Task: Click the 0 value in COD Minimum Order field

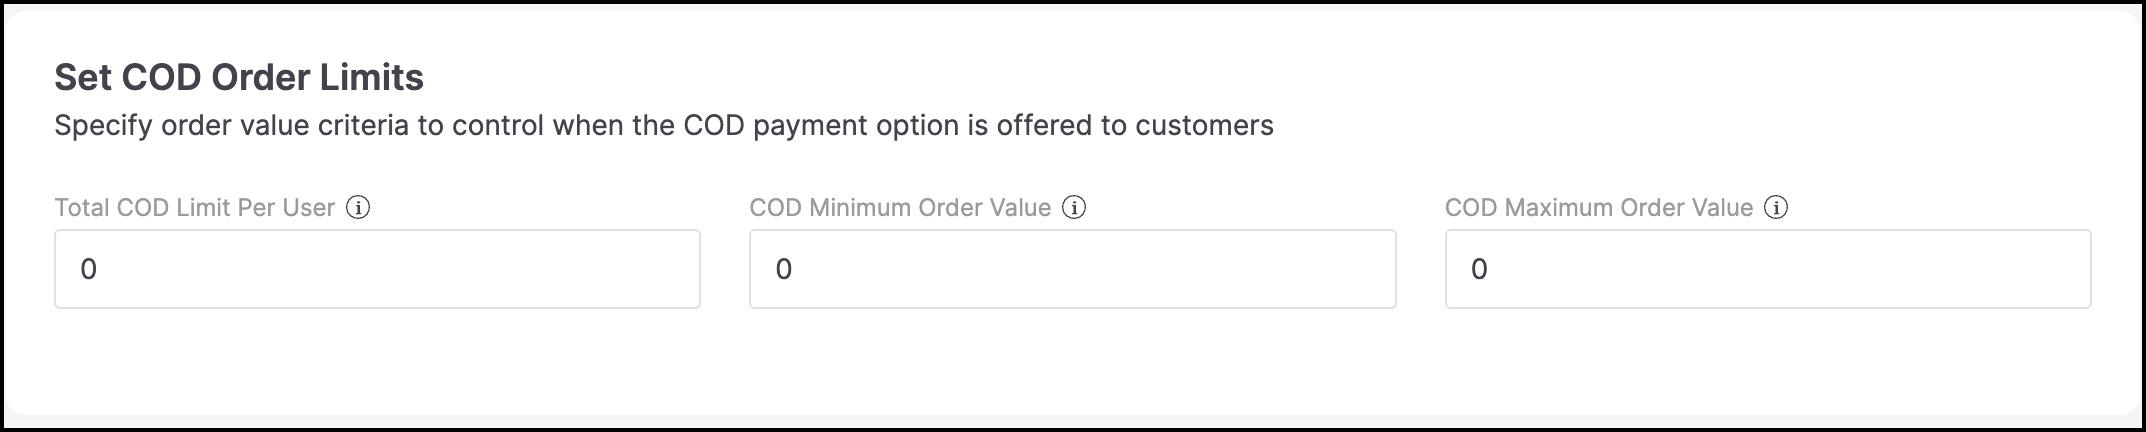Action: click(x=784, y=269)
